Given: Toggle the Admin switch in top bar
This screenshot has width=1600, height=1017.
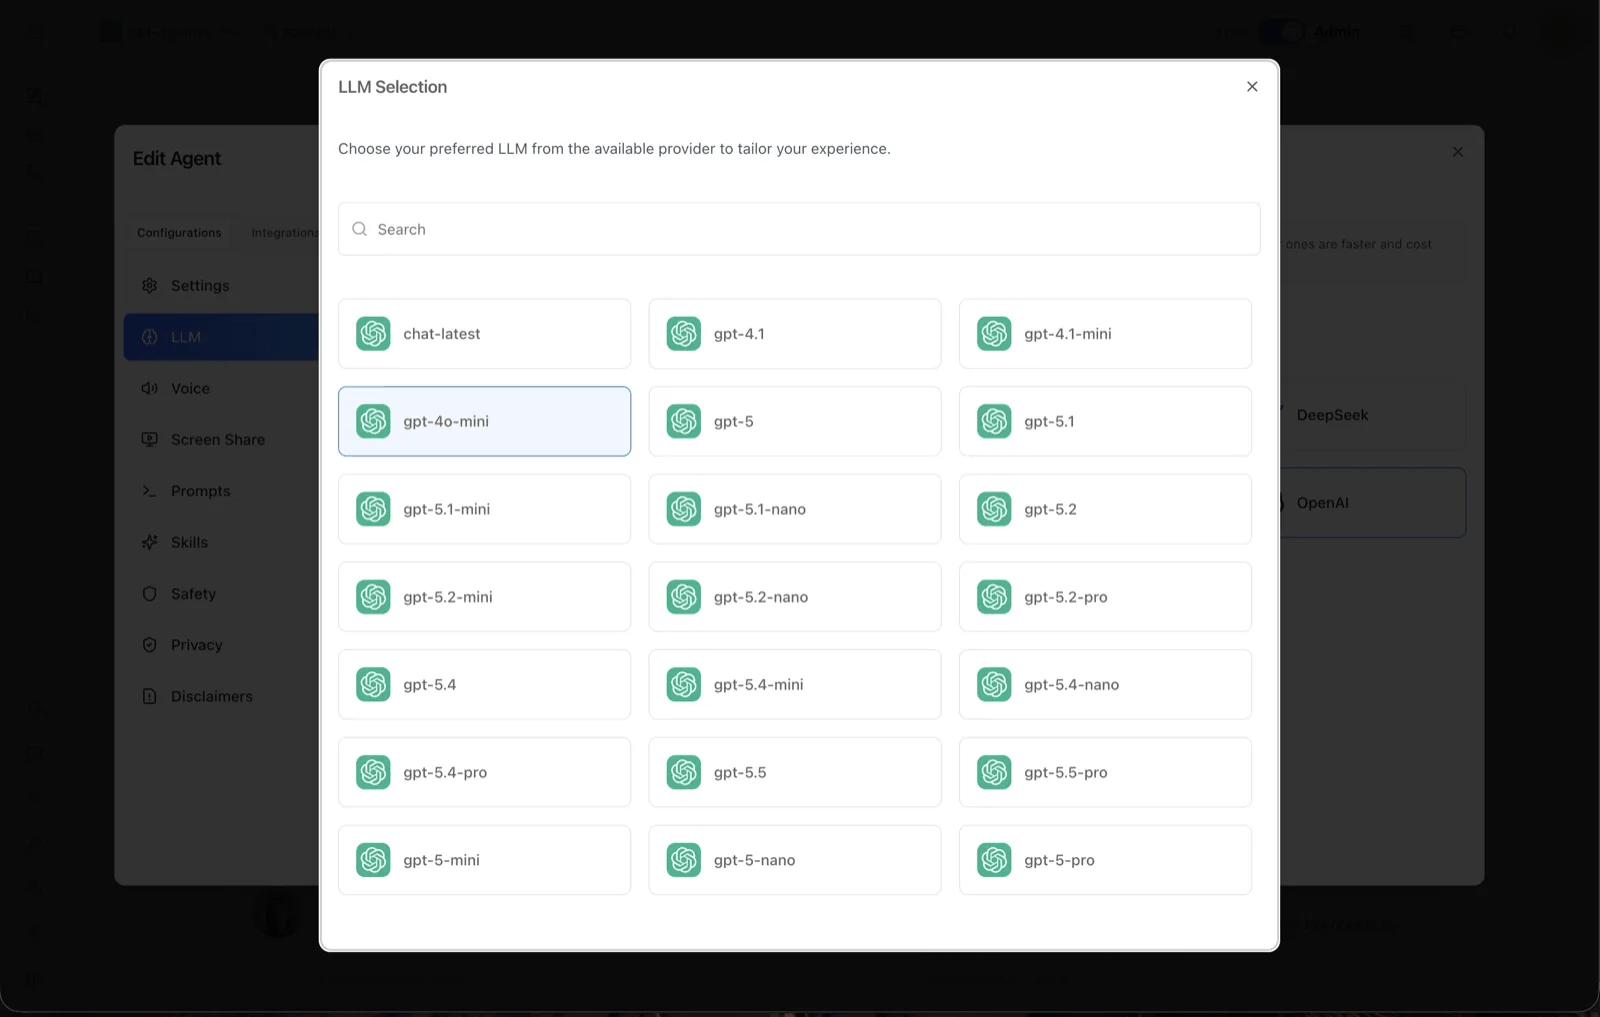Looking at the screenshot, I should click(x=1282, y=32).
